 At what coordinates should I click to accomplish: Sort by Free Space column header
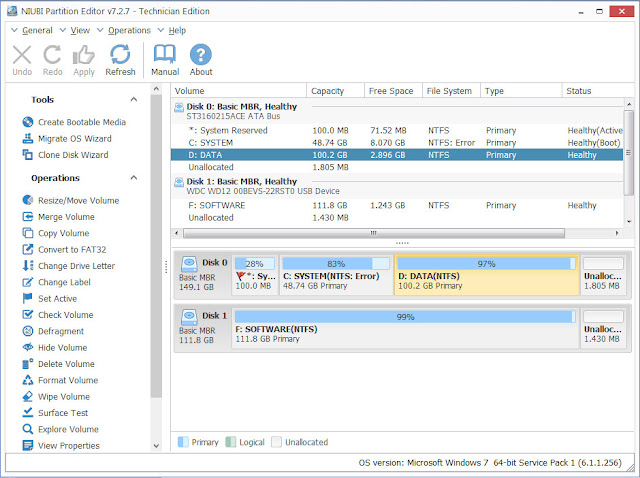393,91
